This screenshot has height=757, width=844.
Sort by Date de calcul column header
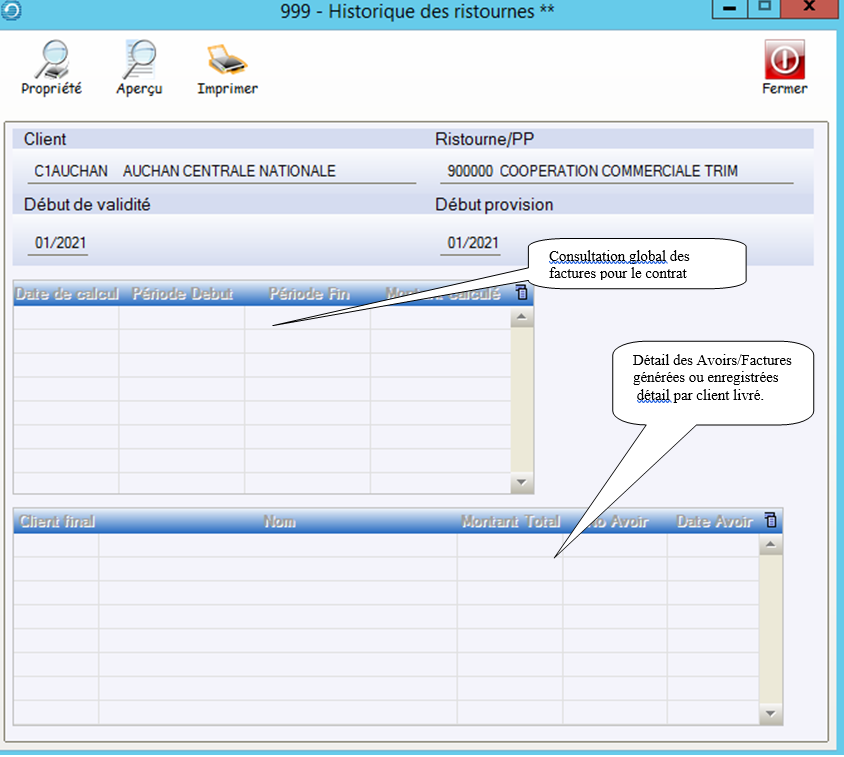pos(67,294)
